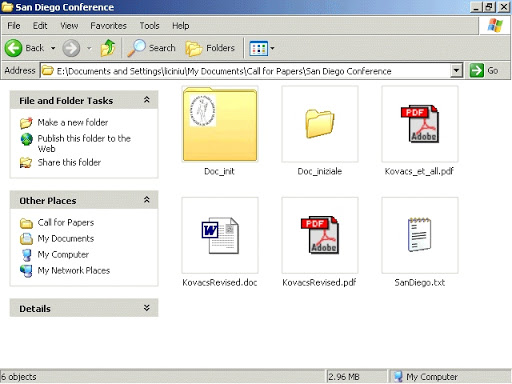Collapse the Other Places panel

pyautogui.click(x=147, y=200)
